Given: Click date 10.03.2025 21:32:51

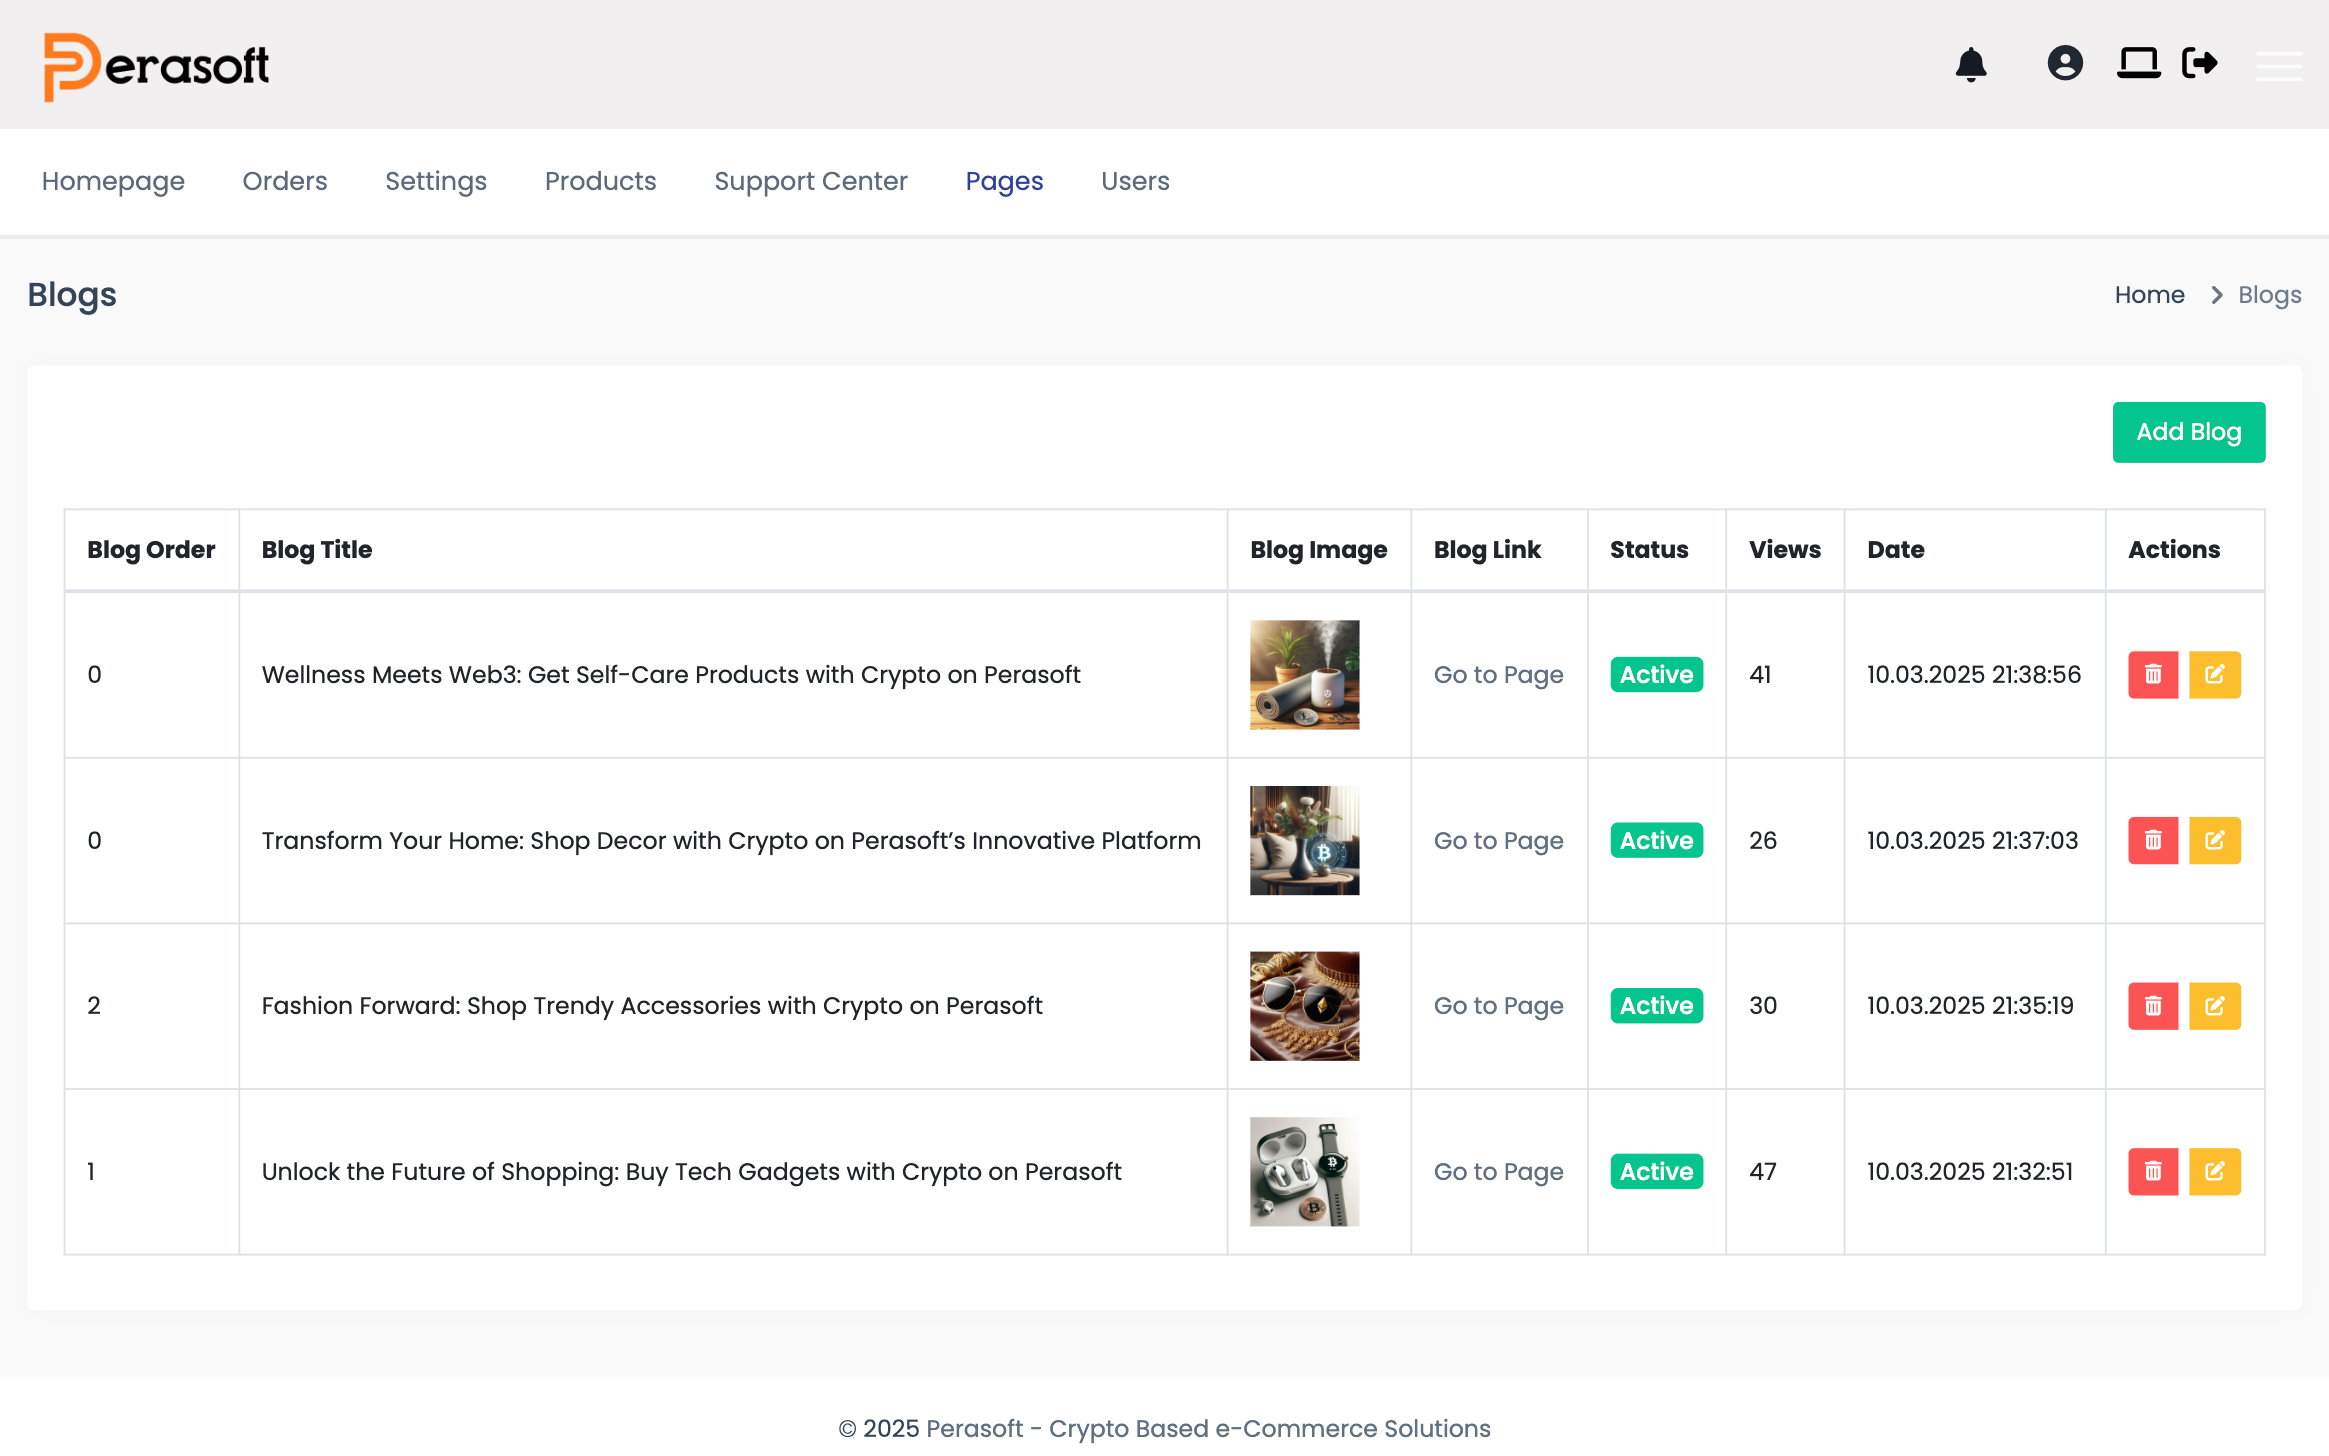Looking at the screenshot, I should tap(1969, 1172).
